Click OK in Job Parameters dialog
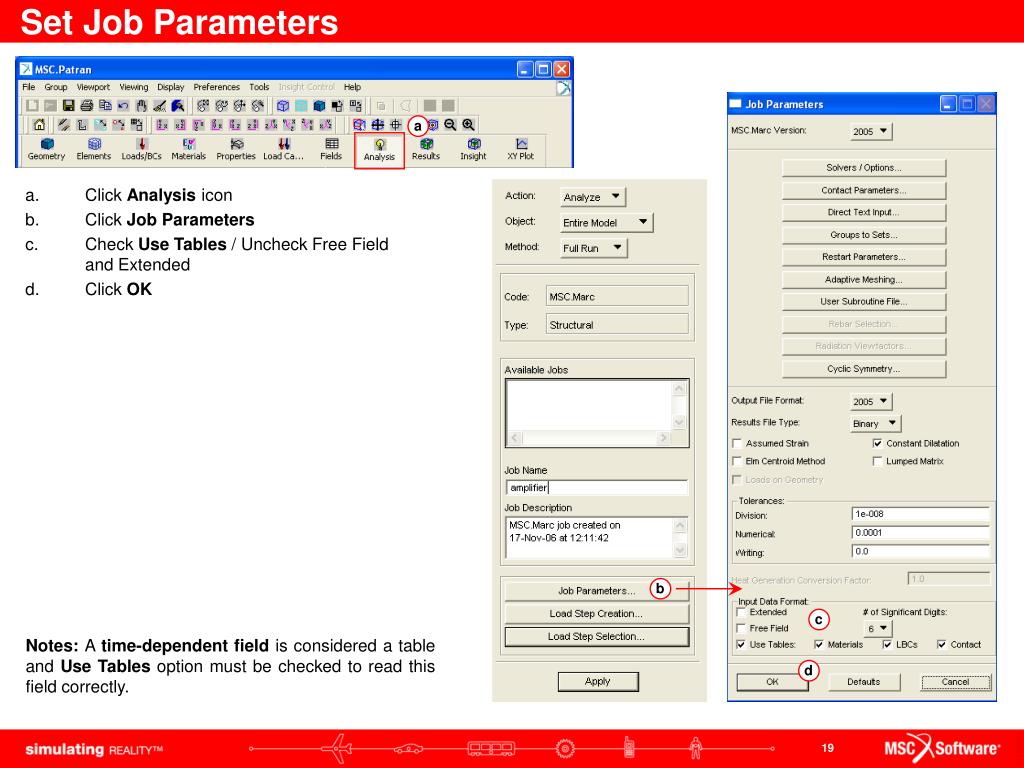 [x=773, y=681]
